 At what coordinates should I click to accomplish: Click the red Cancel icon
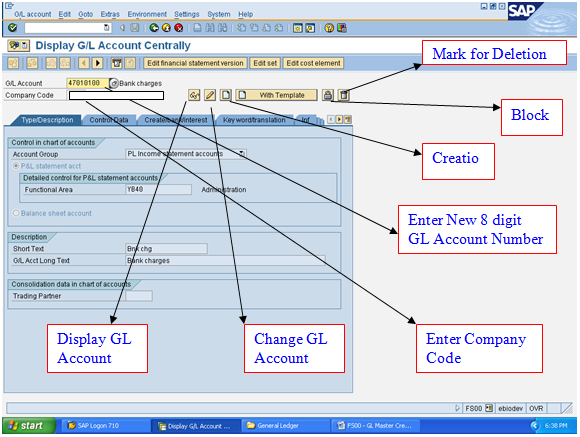(x=179, y=28)
